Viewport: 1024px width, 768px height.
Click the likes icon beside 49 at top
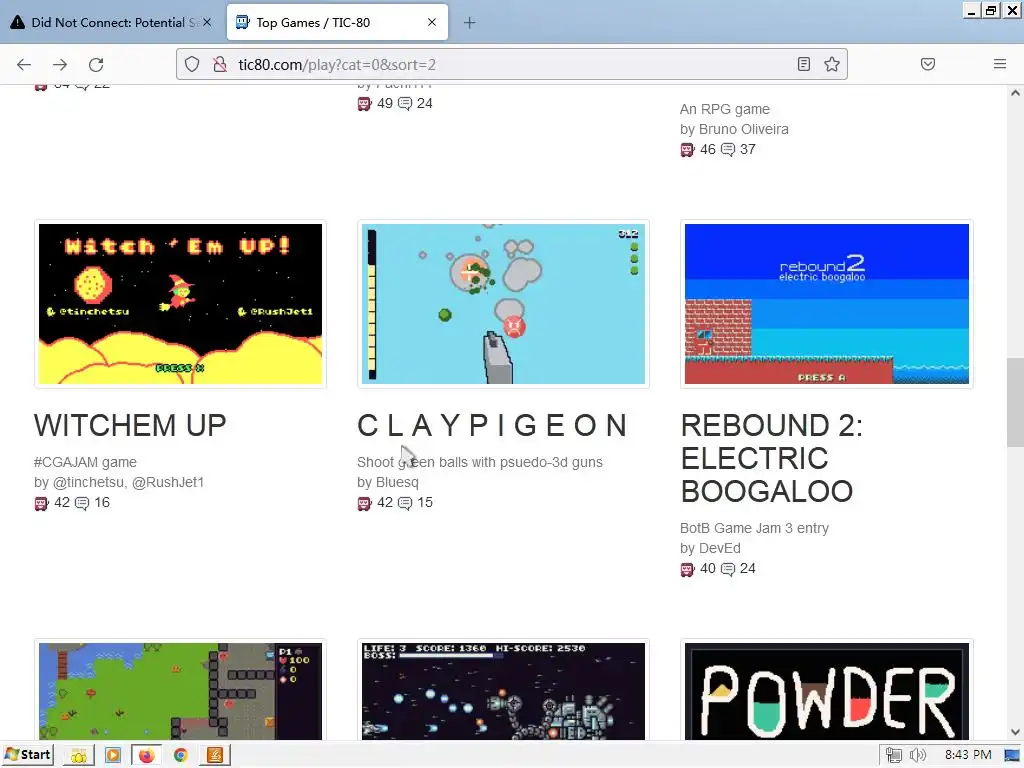coord(364,104)
